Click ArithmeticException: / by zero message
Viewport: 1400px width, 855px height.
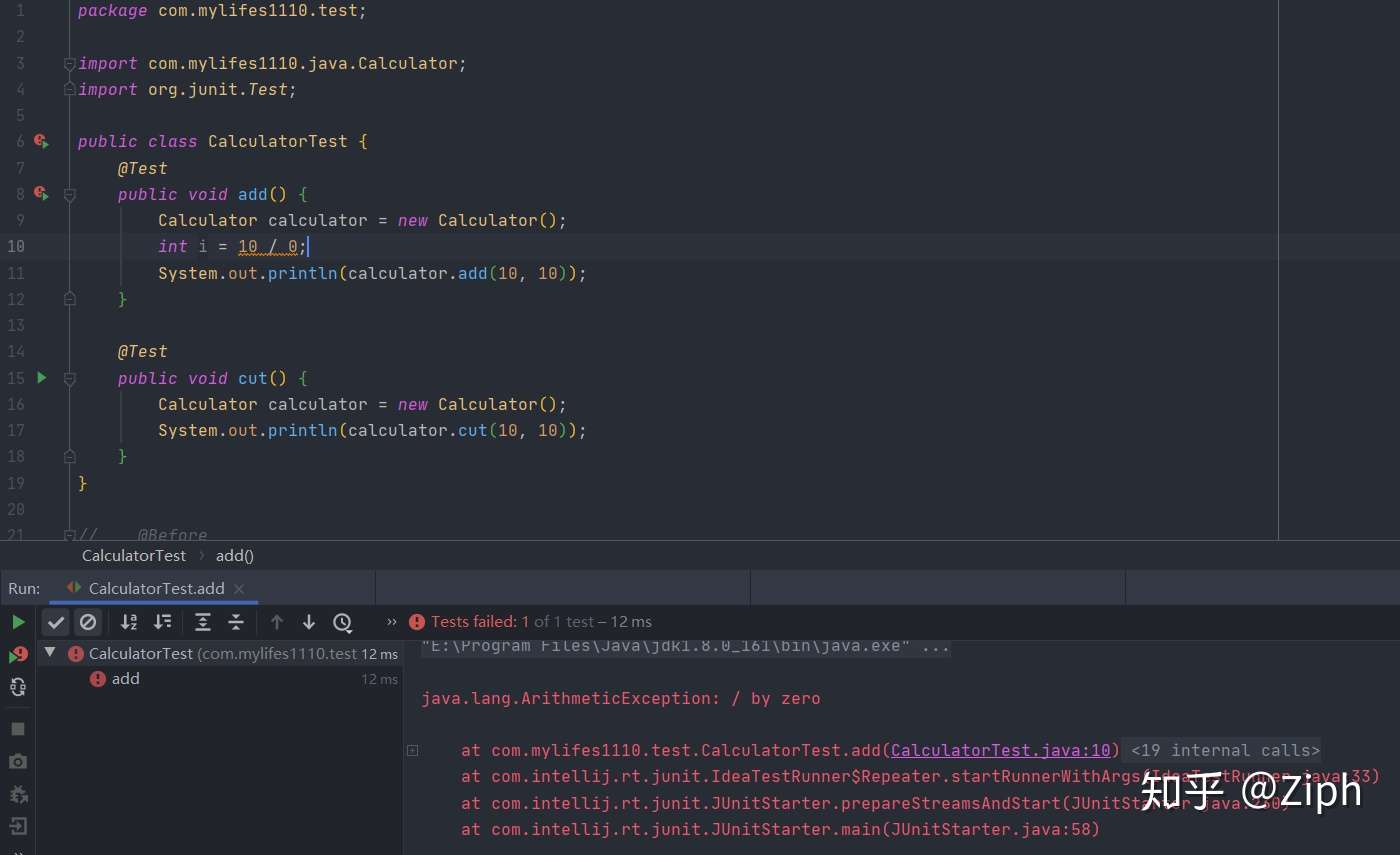point(621,698)
